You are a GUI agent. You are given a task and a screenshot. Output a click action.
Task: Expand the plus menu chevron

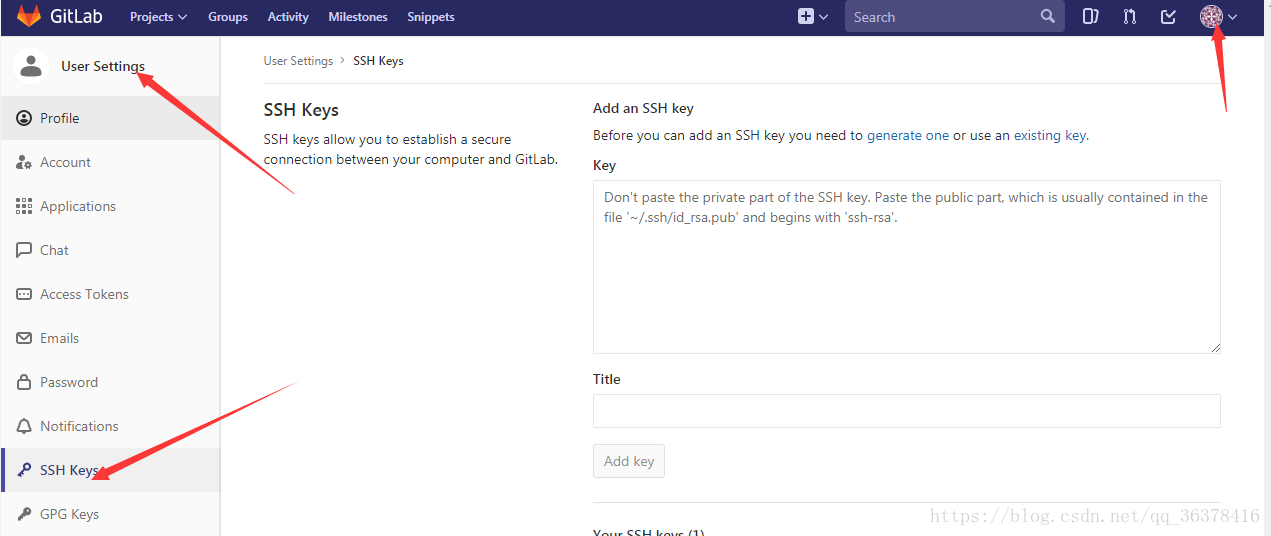[824, 17]
